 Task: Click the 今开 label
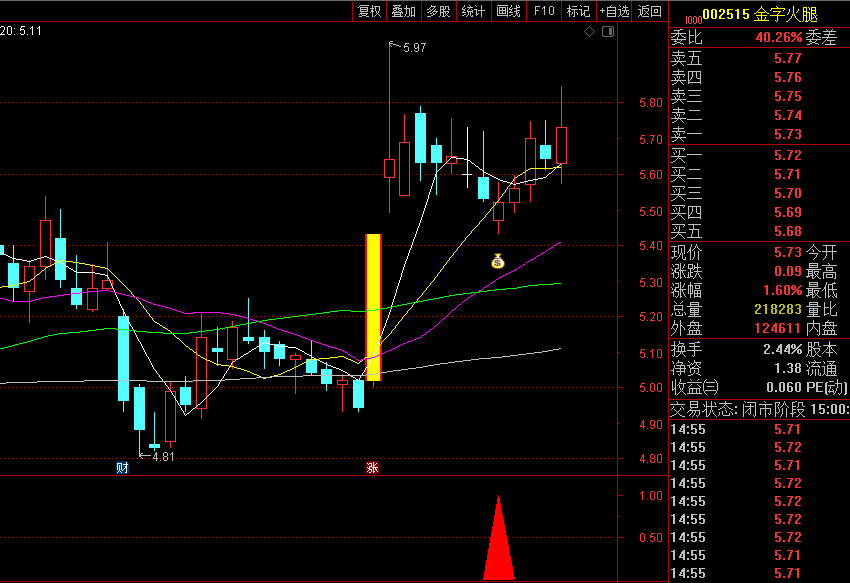point(821,252)
